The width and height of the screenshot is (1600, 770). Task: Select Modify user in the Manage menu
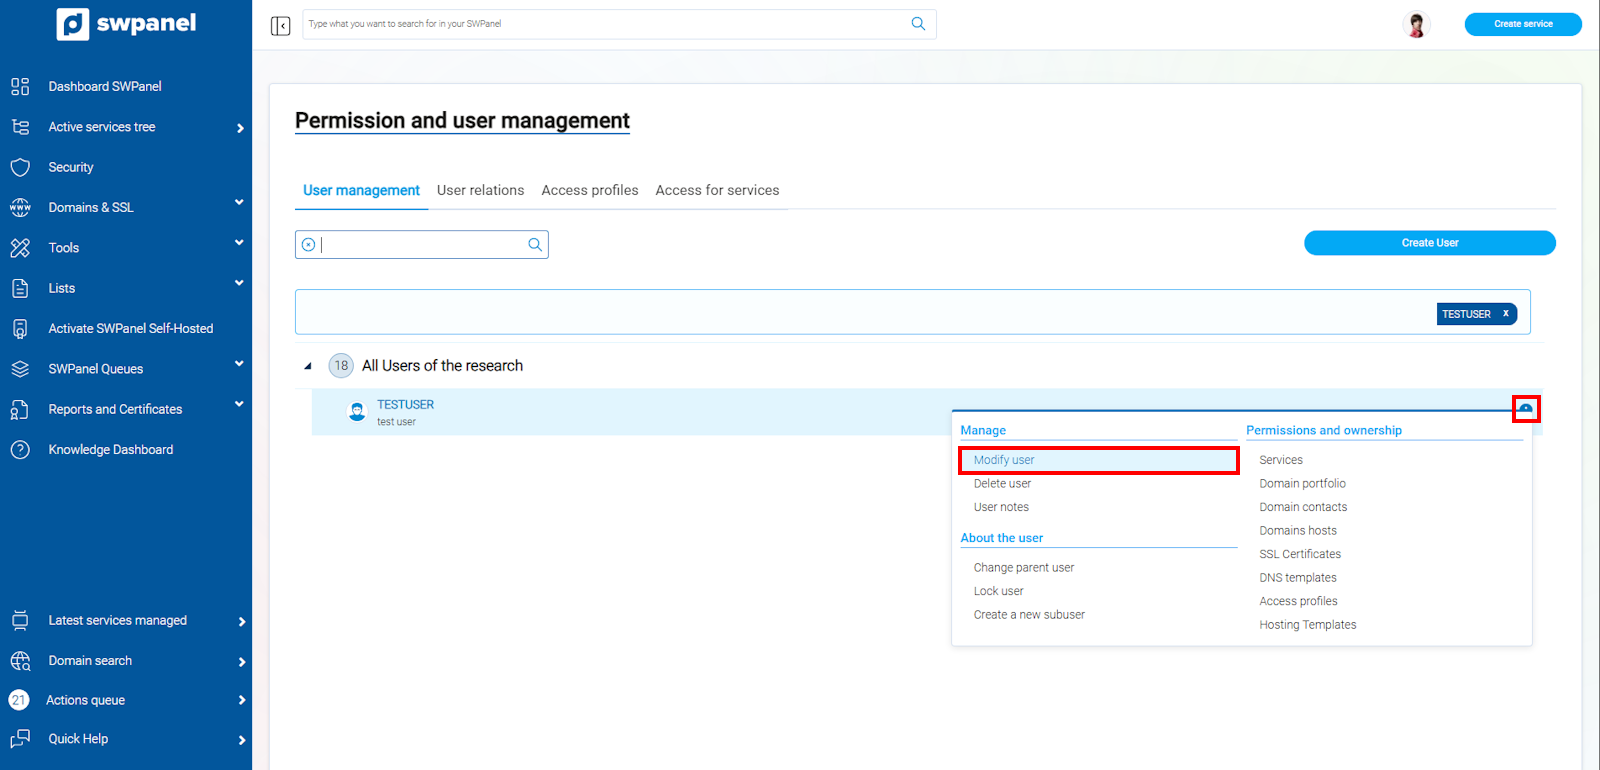tap(1004, 460)
